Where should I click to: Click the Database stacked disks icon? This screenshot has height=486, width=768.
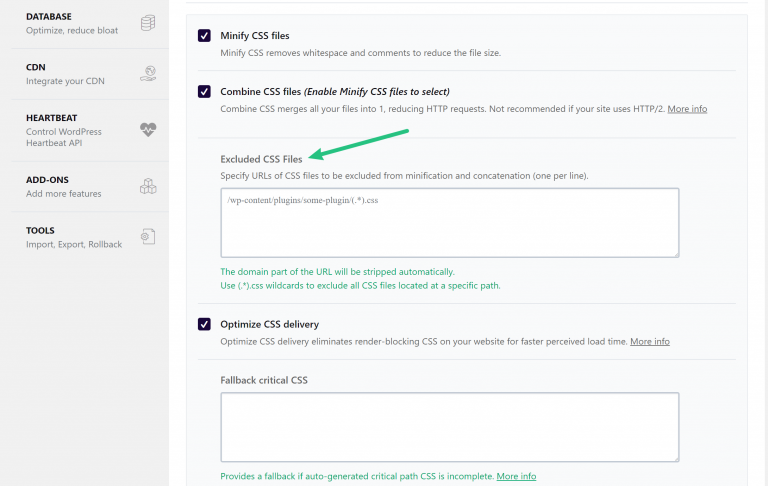pyautogui.click(x=148, y=23)
